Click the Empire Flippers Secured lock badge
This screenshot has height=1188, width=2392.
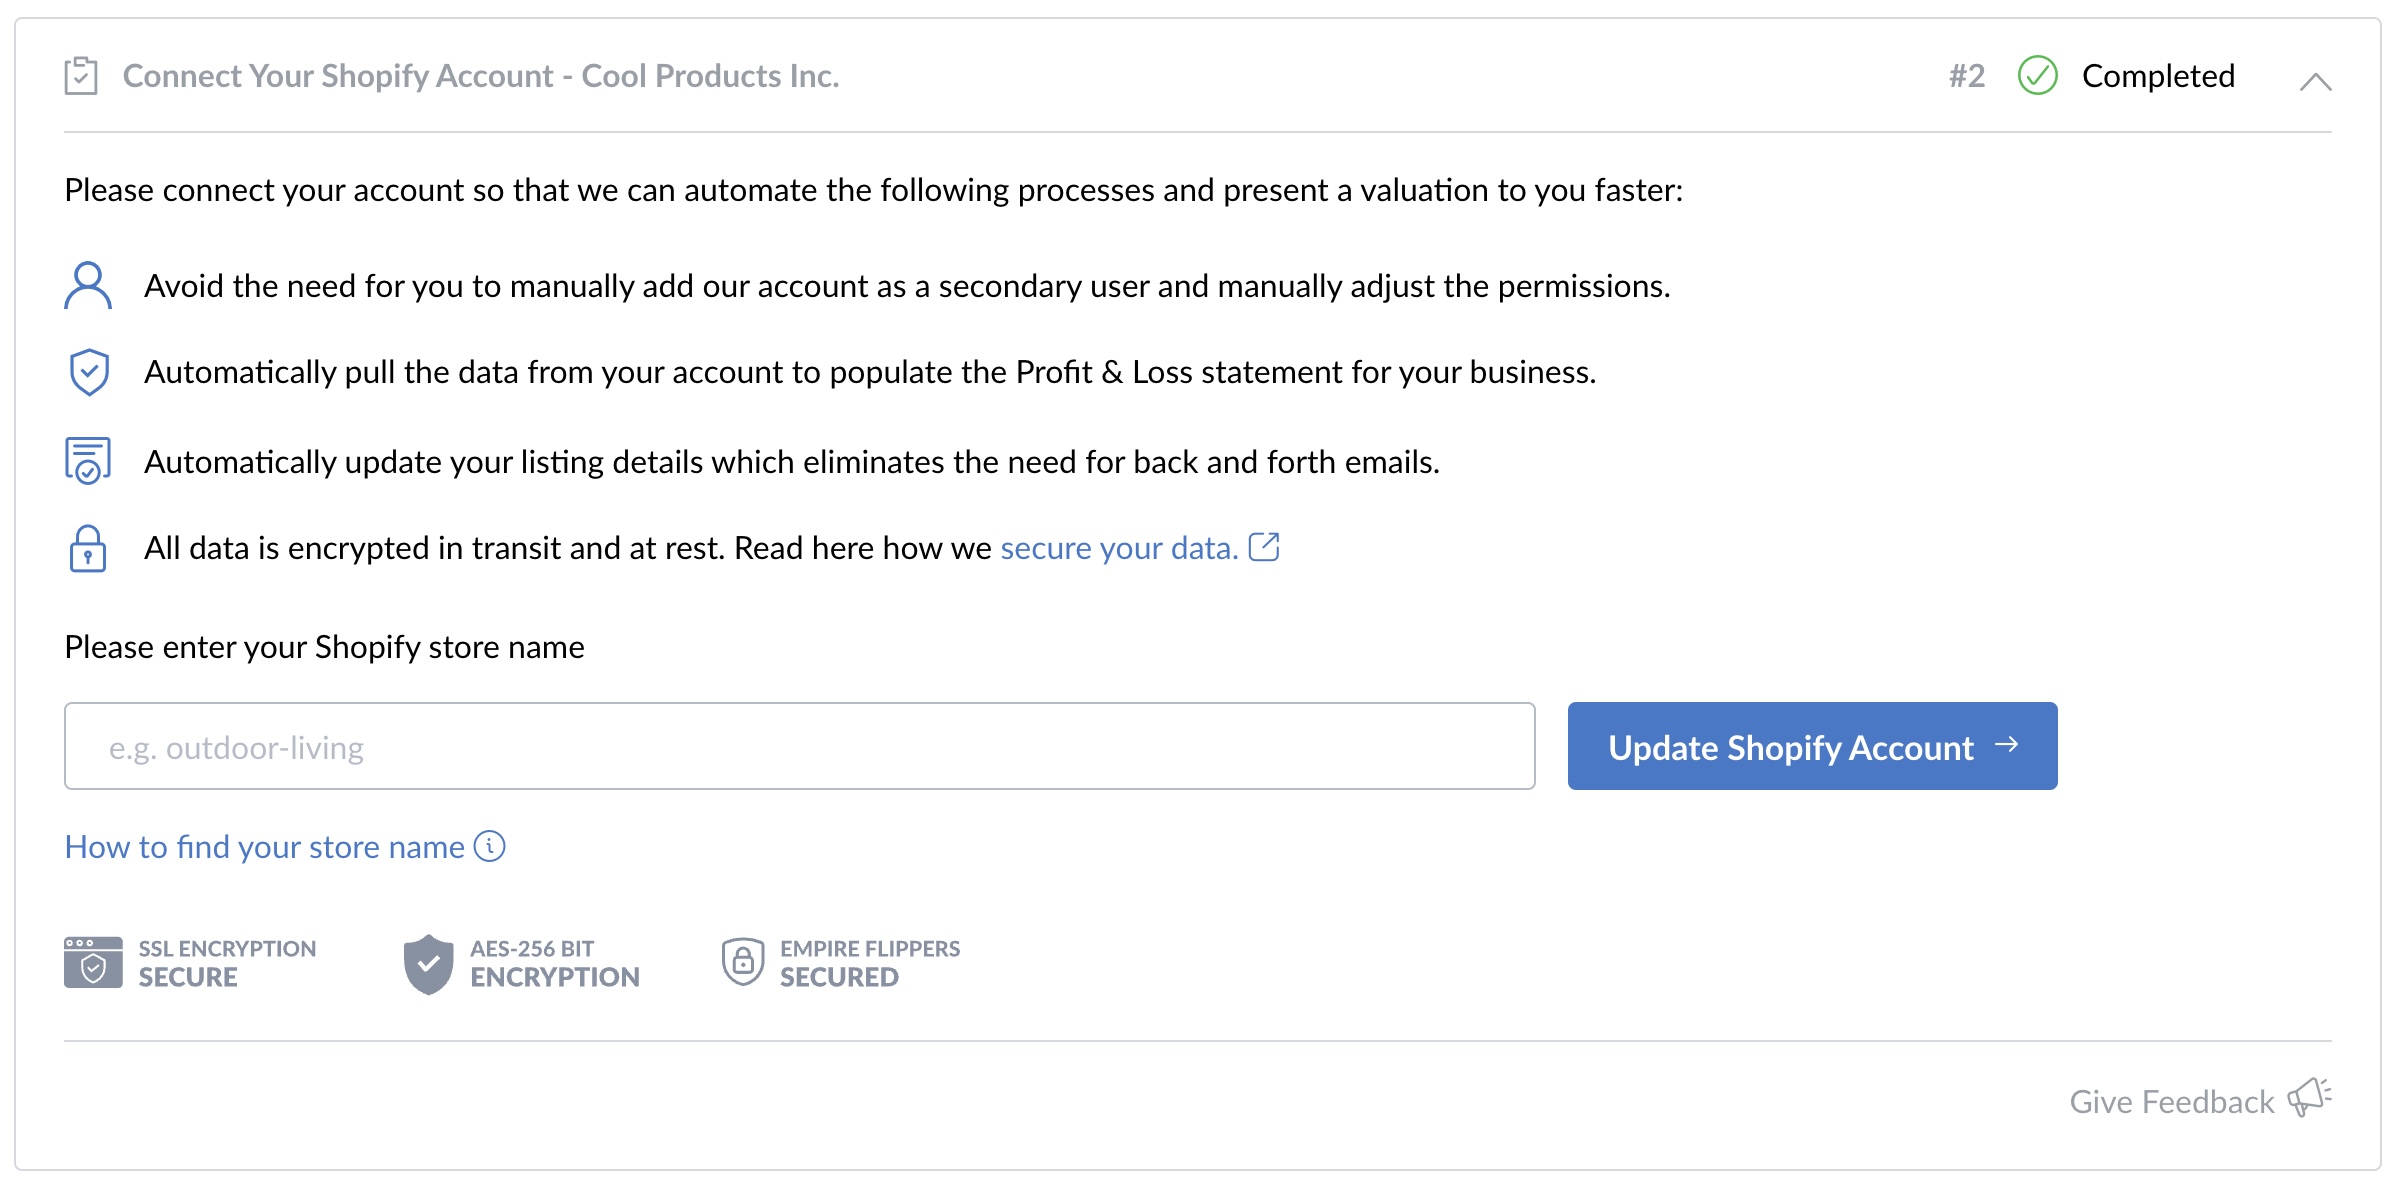click(x=743, y=962)
